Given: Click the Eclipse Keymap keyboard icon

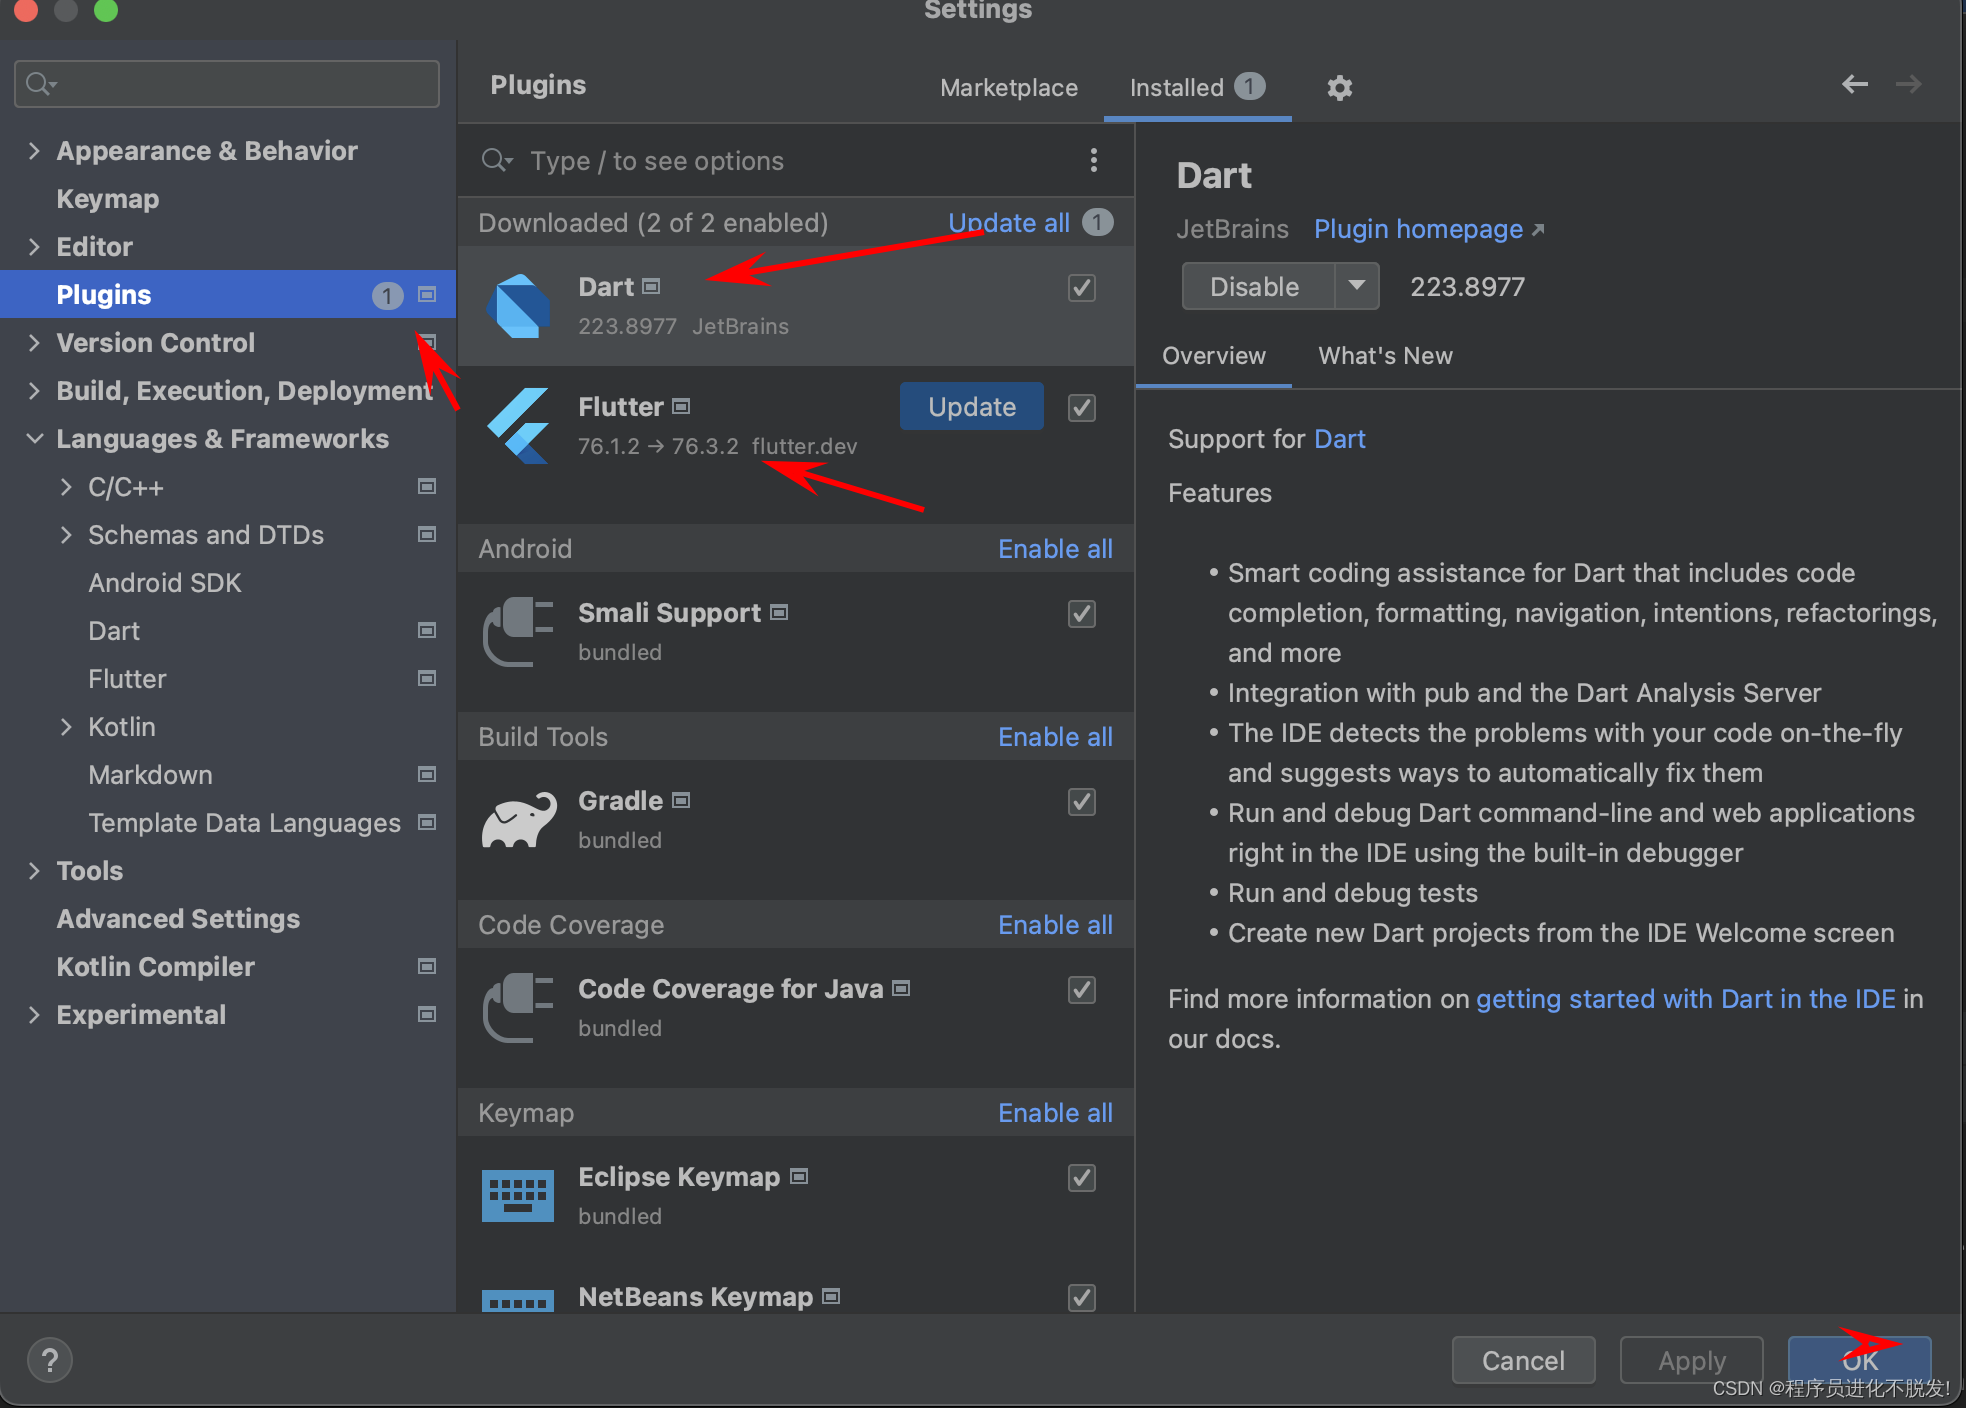Looking at the screenshot, I should click(x=517, y=1195).
